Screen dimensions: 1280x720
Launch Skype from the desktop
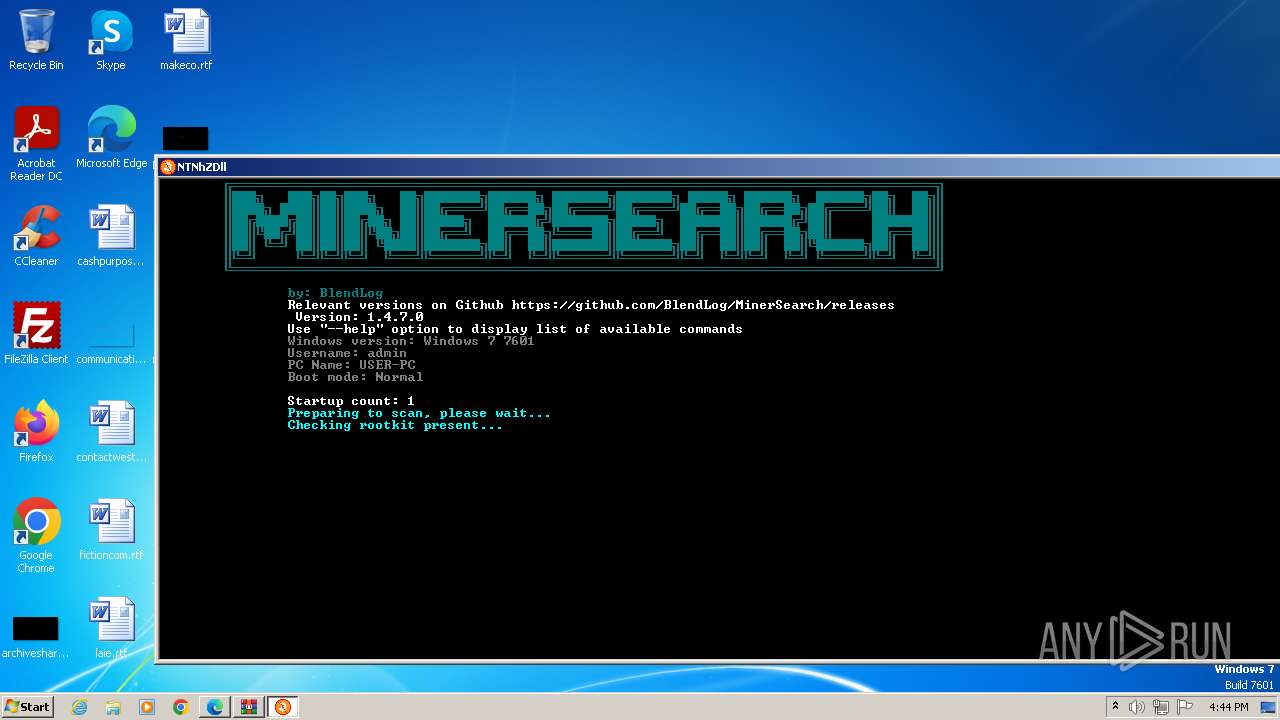[111, 40]
